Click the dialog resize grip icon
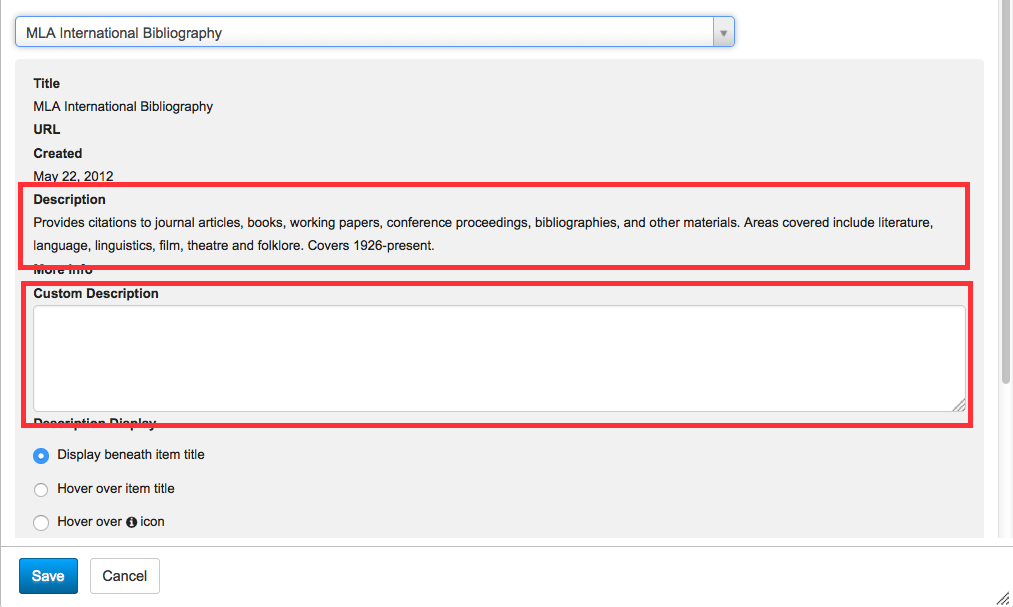 click(1002, 598)
